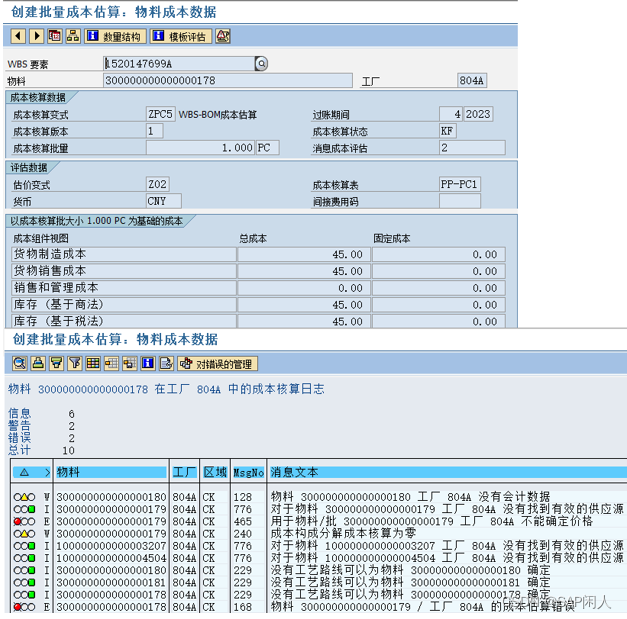Click the 成本核算版本 field
Image resolution: width=627 pixels, height=619 pixels.
pyautogui.click(x=154, y=131)
